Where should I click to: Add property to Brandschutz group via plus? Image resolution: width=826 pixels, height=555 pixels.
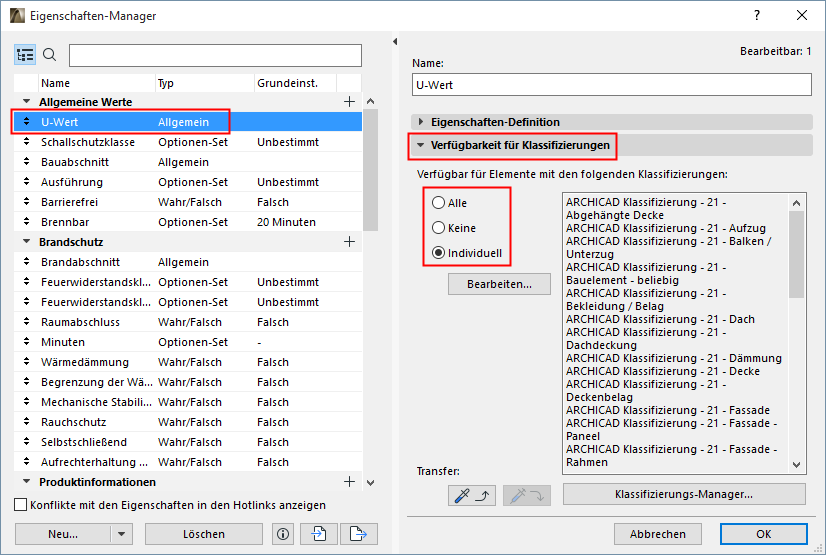click(349, 242)
